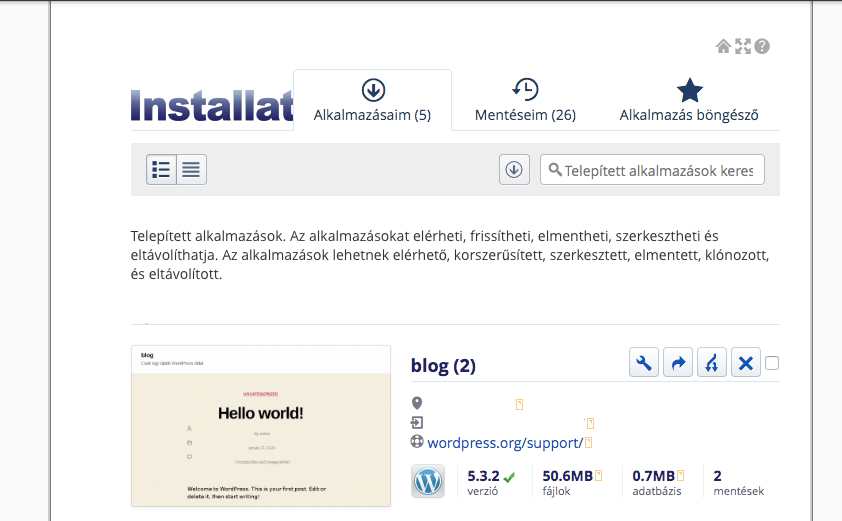
Task: Tick the blog (2) selection checkbox
Action: point(772,363)
